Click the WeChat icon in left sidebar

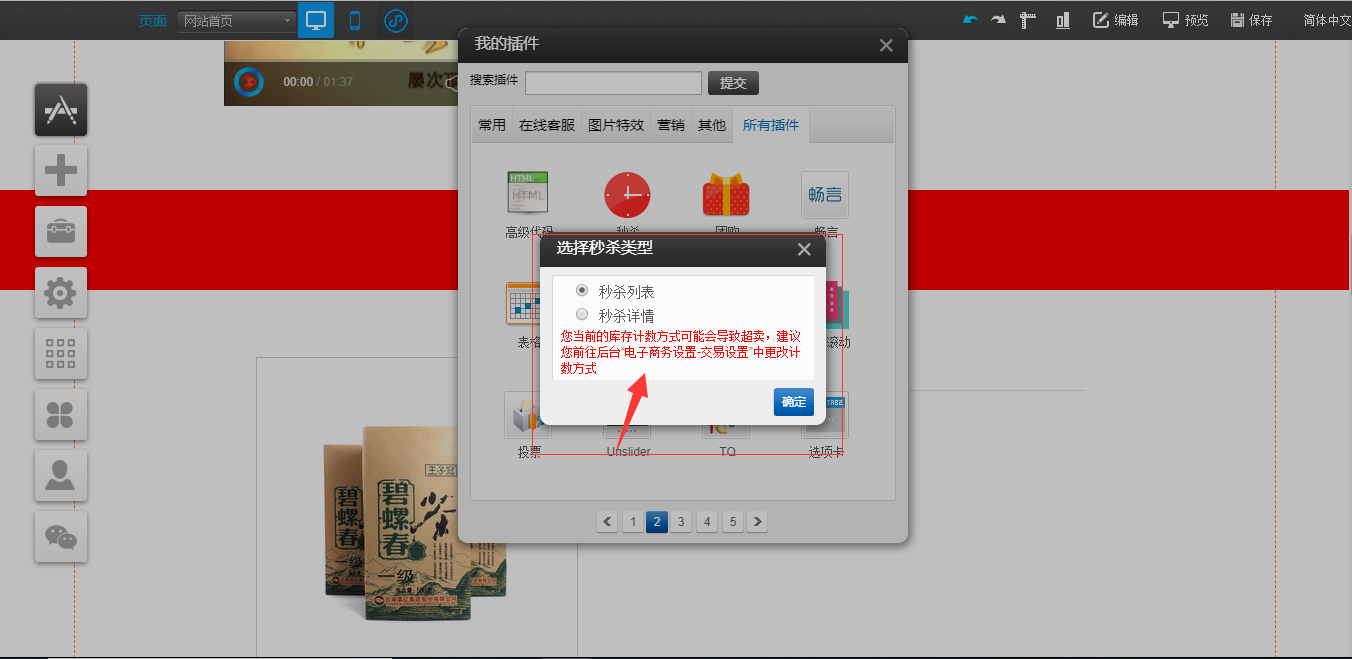pos(61,537)
